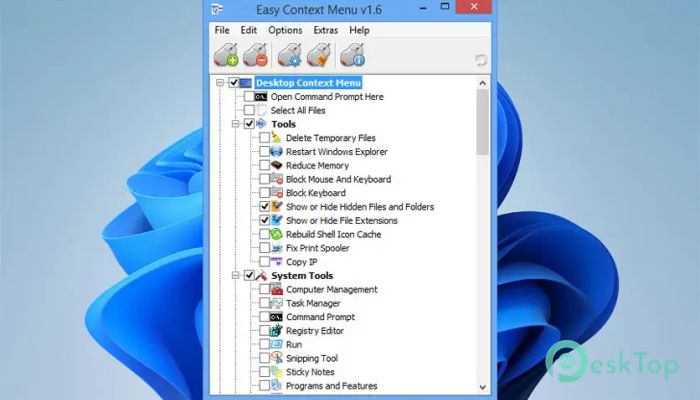Select the Reduce Memory row text
The image size is (700, 400).
click(317, 166)
